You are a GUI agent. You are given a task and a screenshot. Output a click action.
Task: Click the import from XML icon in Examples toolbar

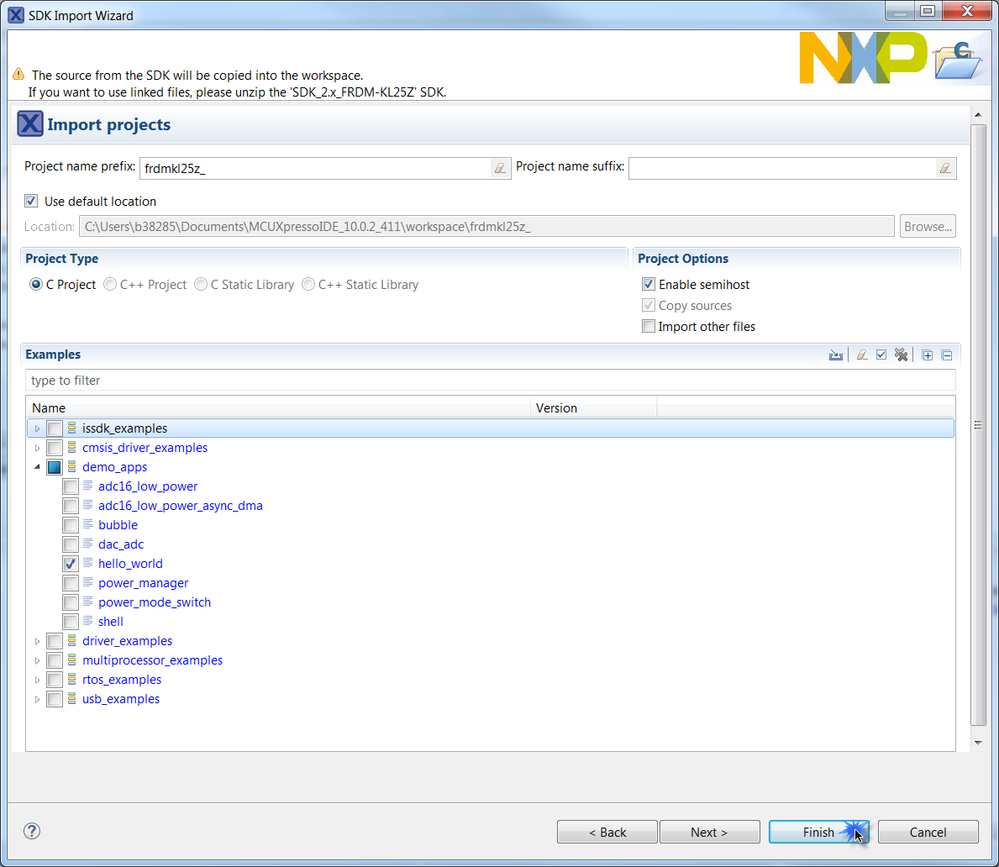point(836,355)
